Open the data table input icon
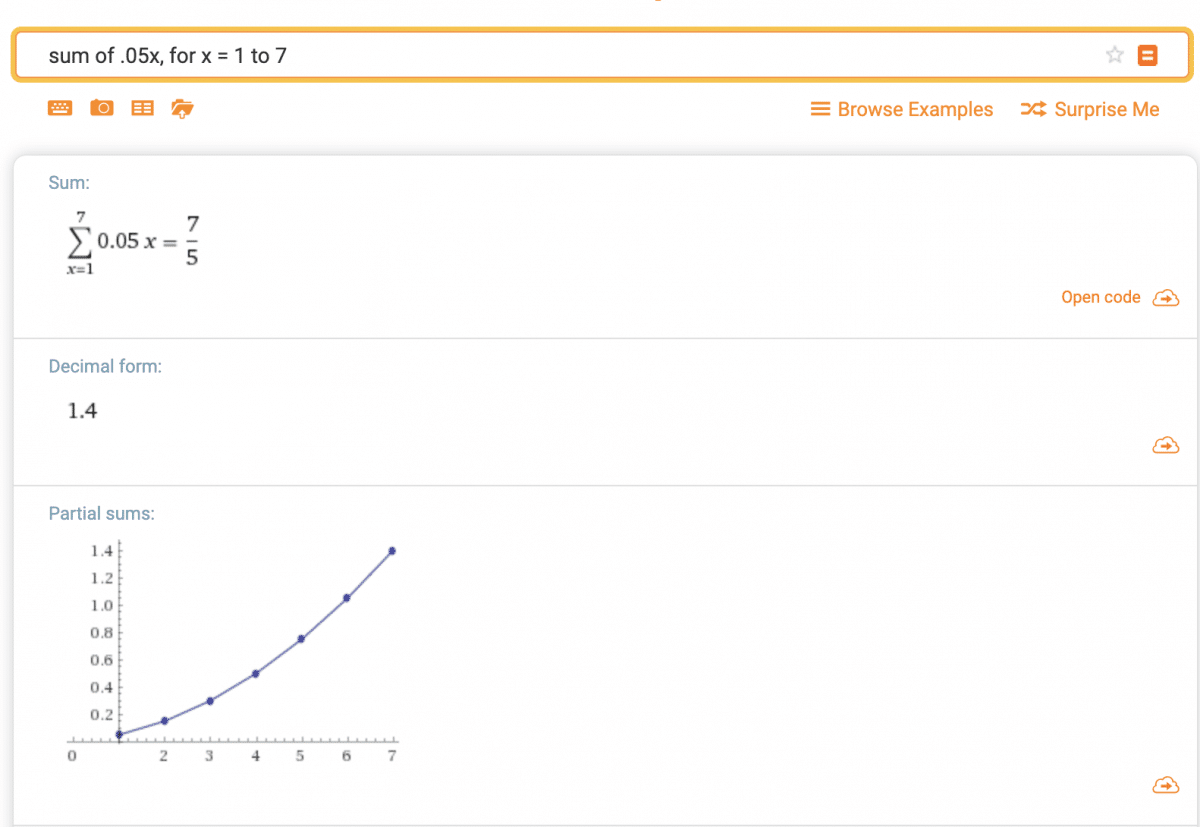The image size is (1200, 827). click(143, 108)
